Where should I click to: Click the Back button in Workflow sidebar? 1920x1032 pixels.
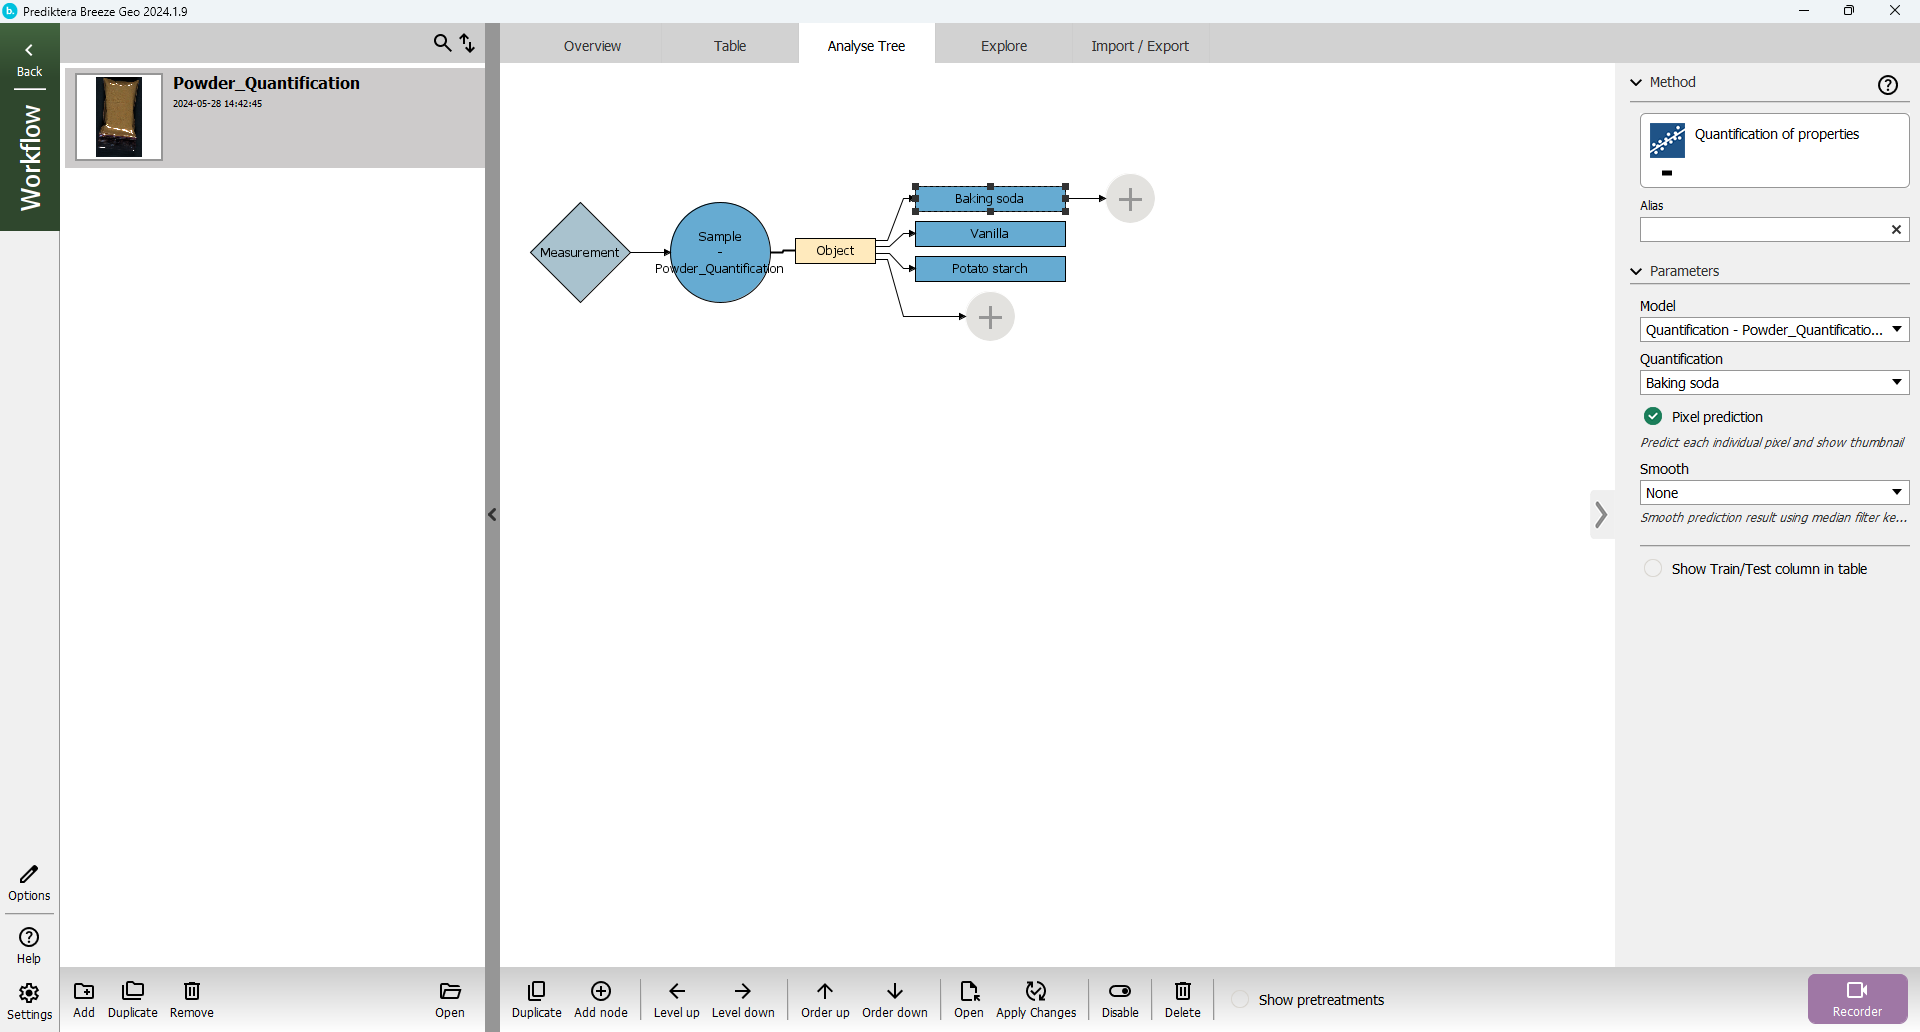coord(29,60)
